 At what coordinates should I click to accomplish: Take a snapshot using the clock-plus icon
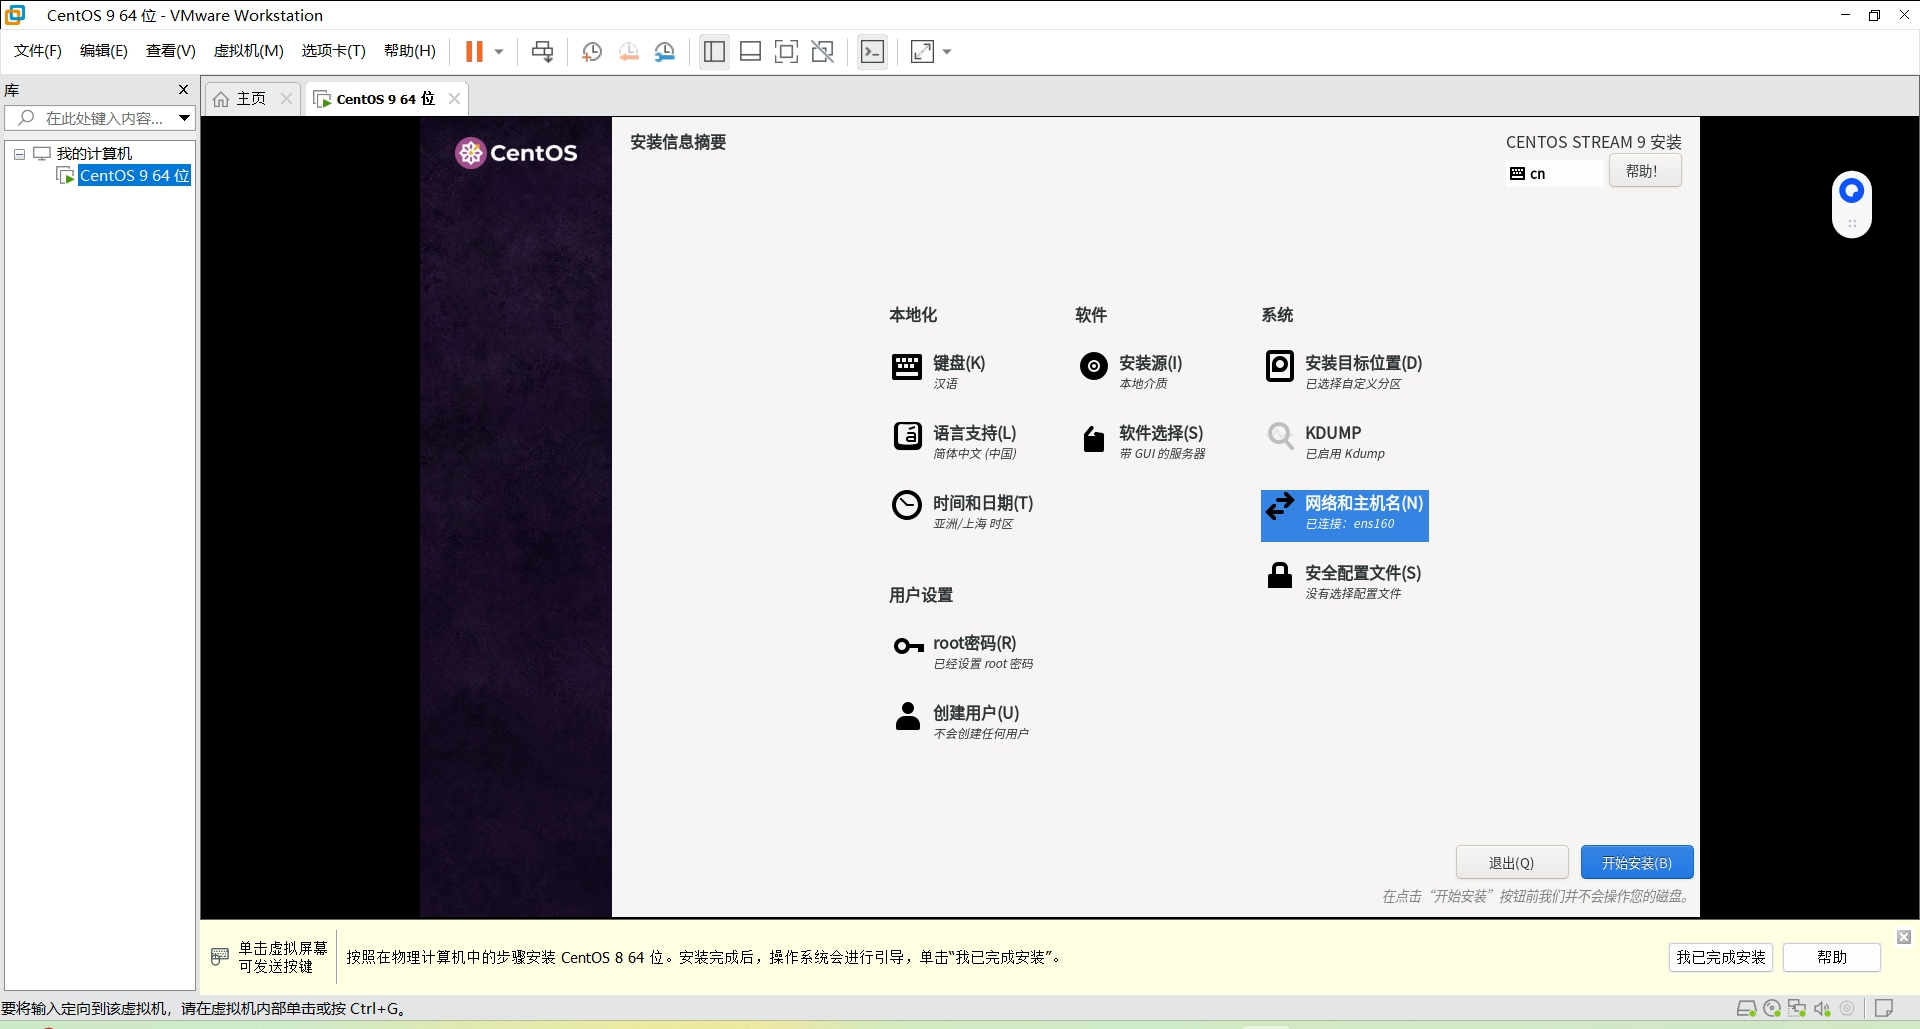point(592,52)
